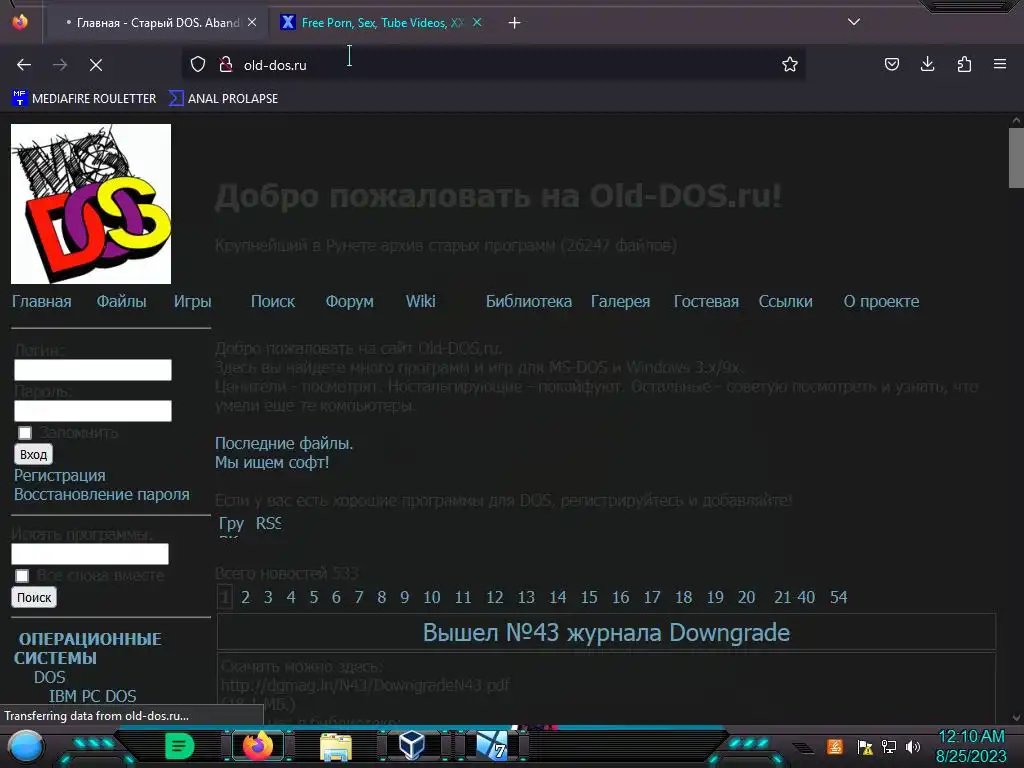Open the 'DOS' category link
Image resolution: width=1024 pixels, height=768 pixels.
click(50, 677)
